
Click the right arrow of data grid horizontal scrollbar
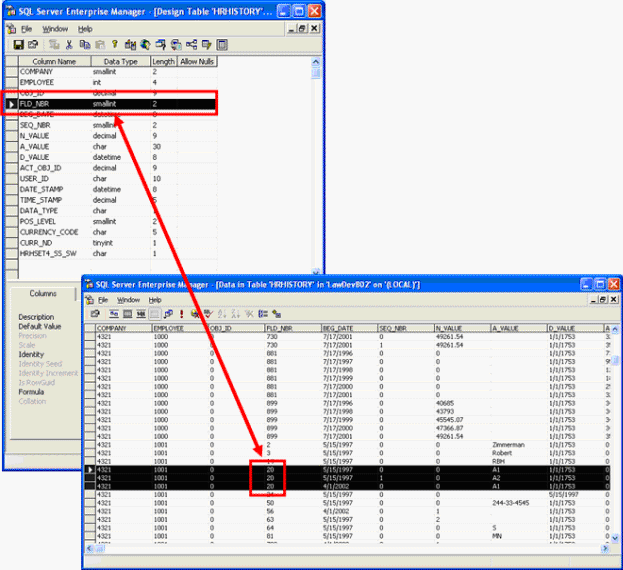[x=606, y=549]
